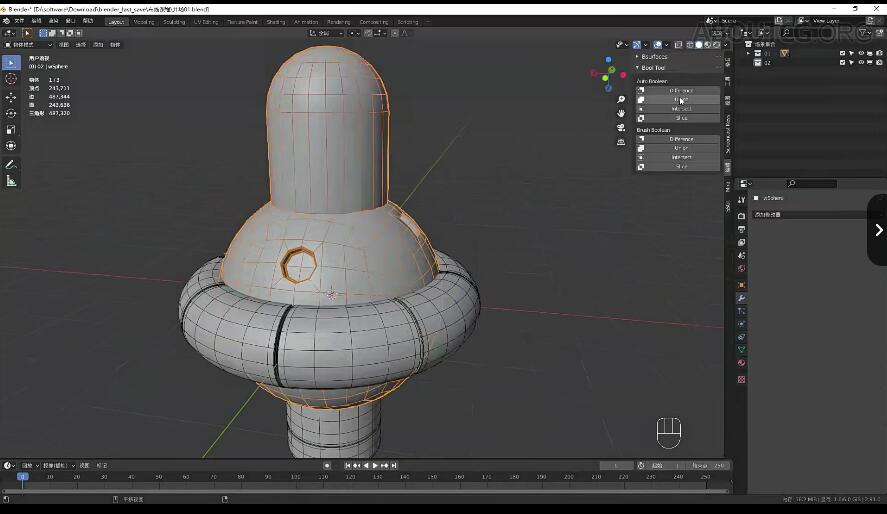
Task: Pick the Scale tool
Action: click(11, 129)
